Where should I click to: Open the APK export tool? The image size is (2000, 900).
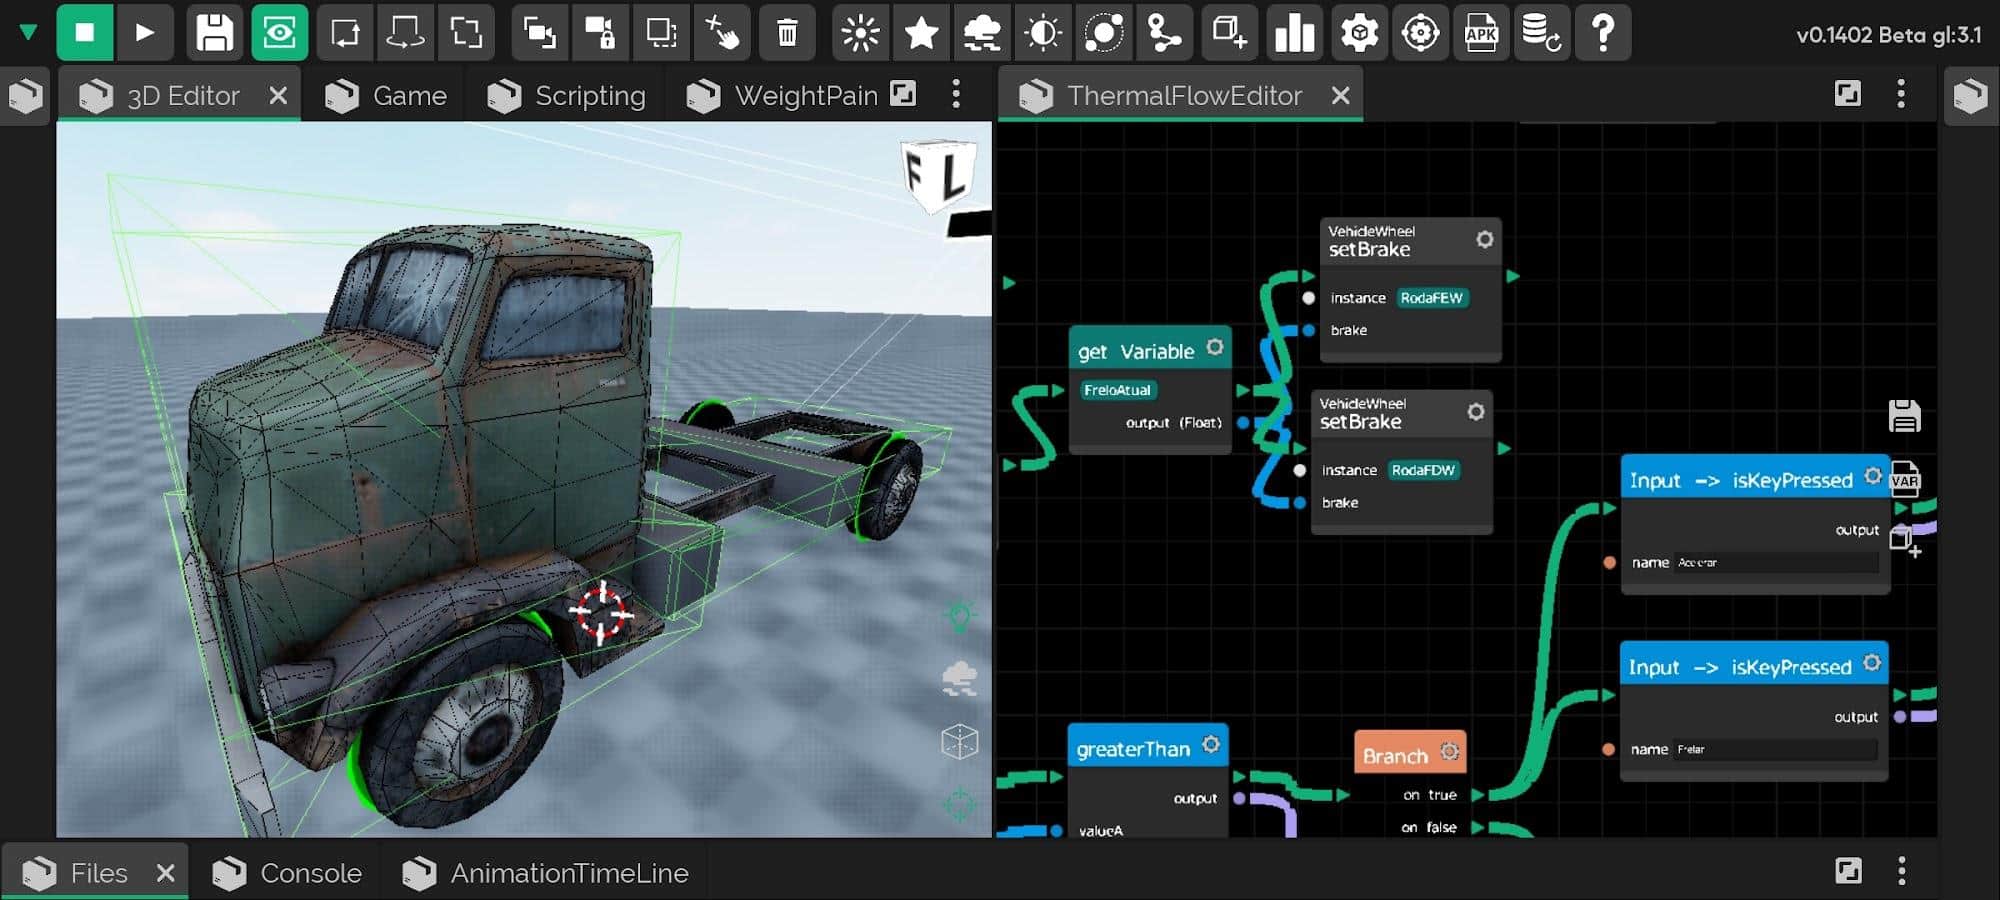point(1480,33)
